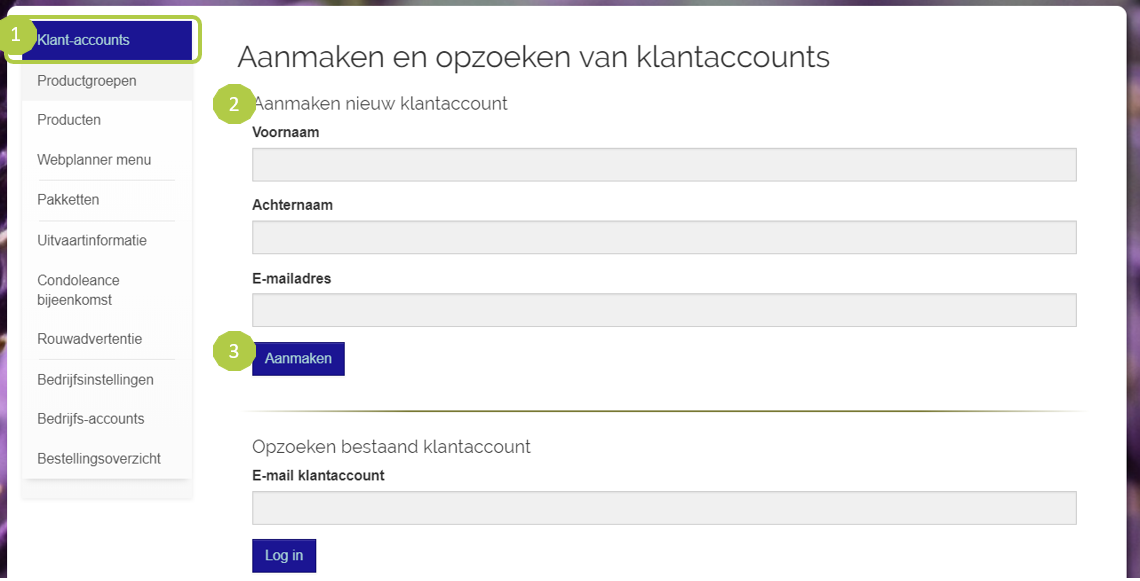
Task: Click the step 2 number marker
Action: [x=234, y=104]
